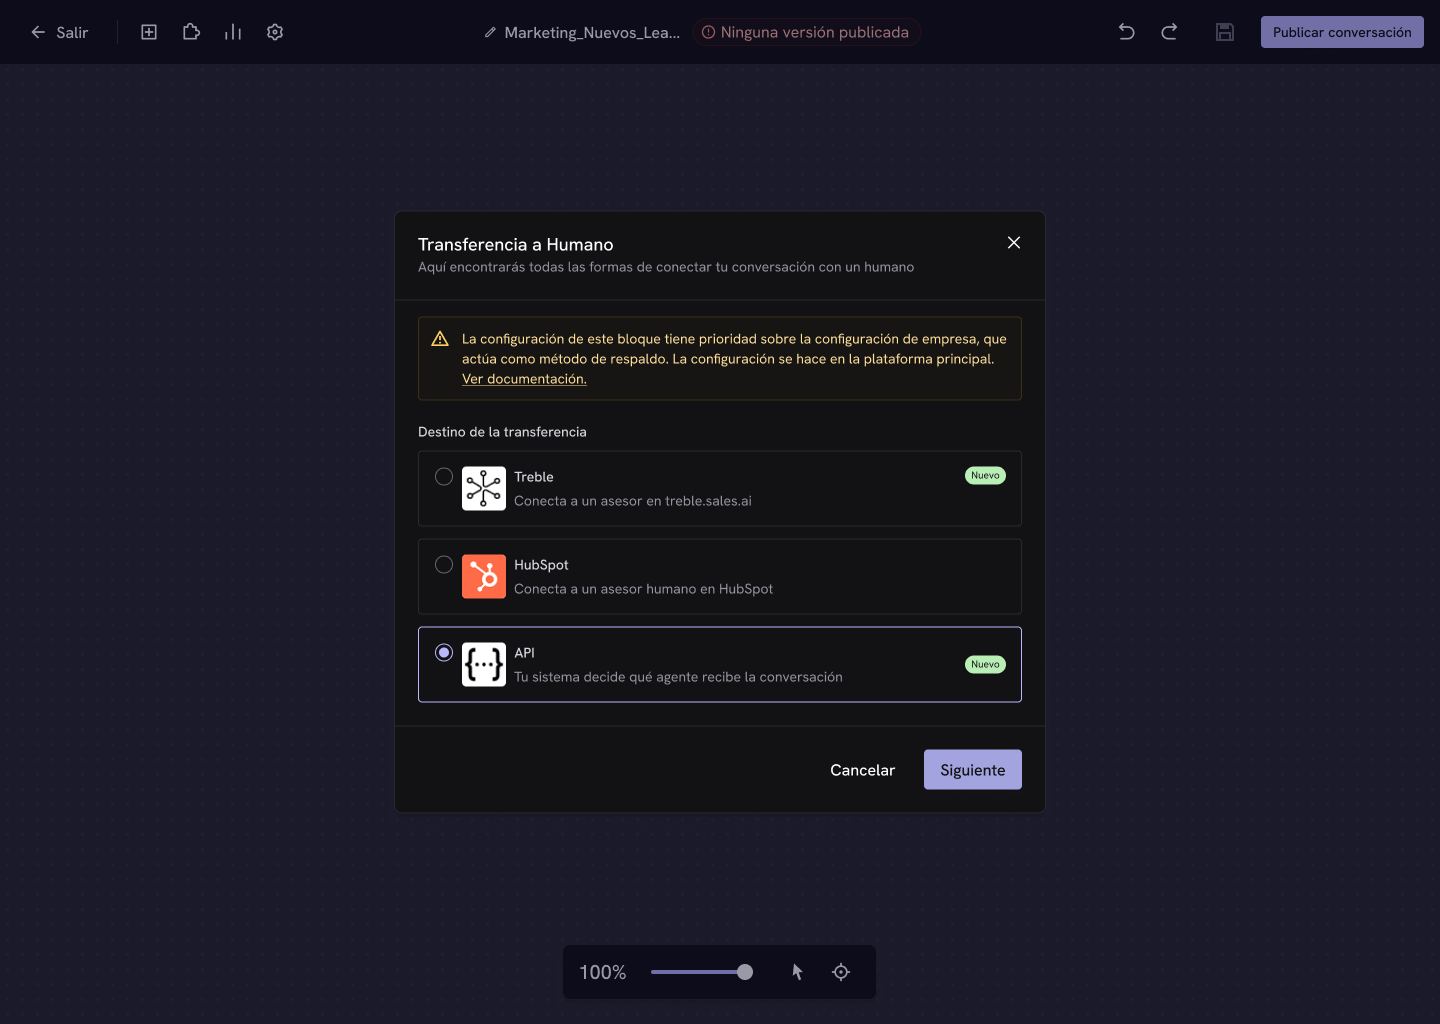Click the yellow warning triangle icon

[x=440, y=339]
